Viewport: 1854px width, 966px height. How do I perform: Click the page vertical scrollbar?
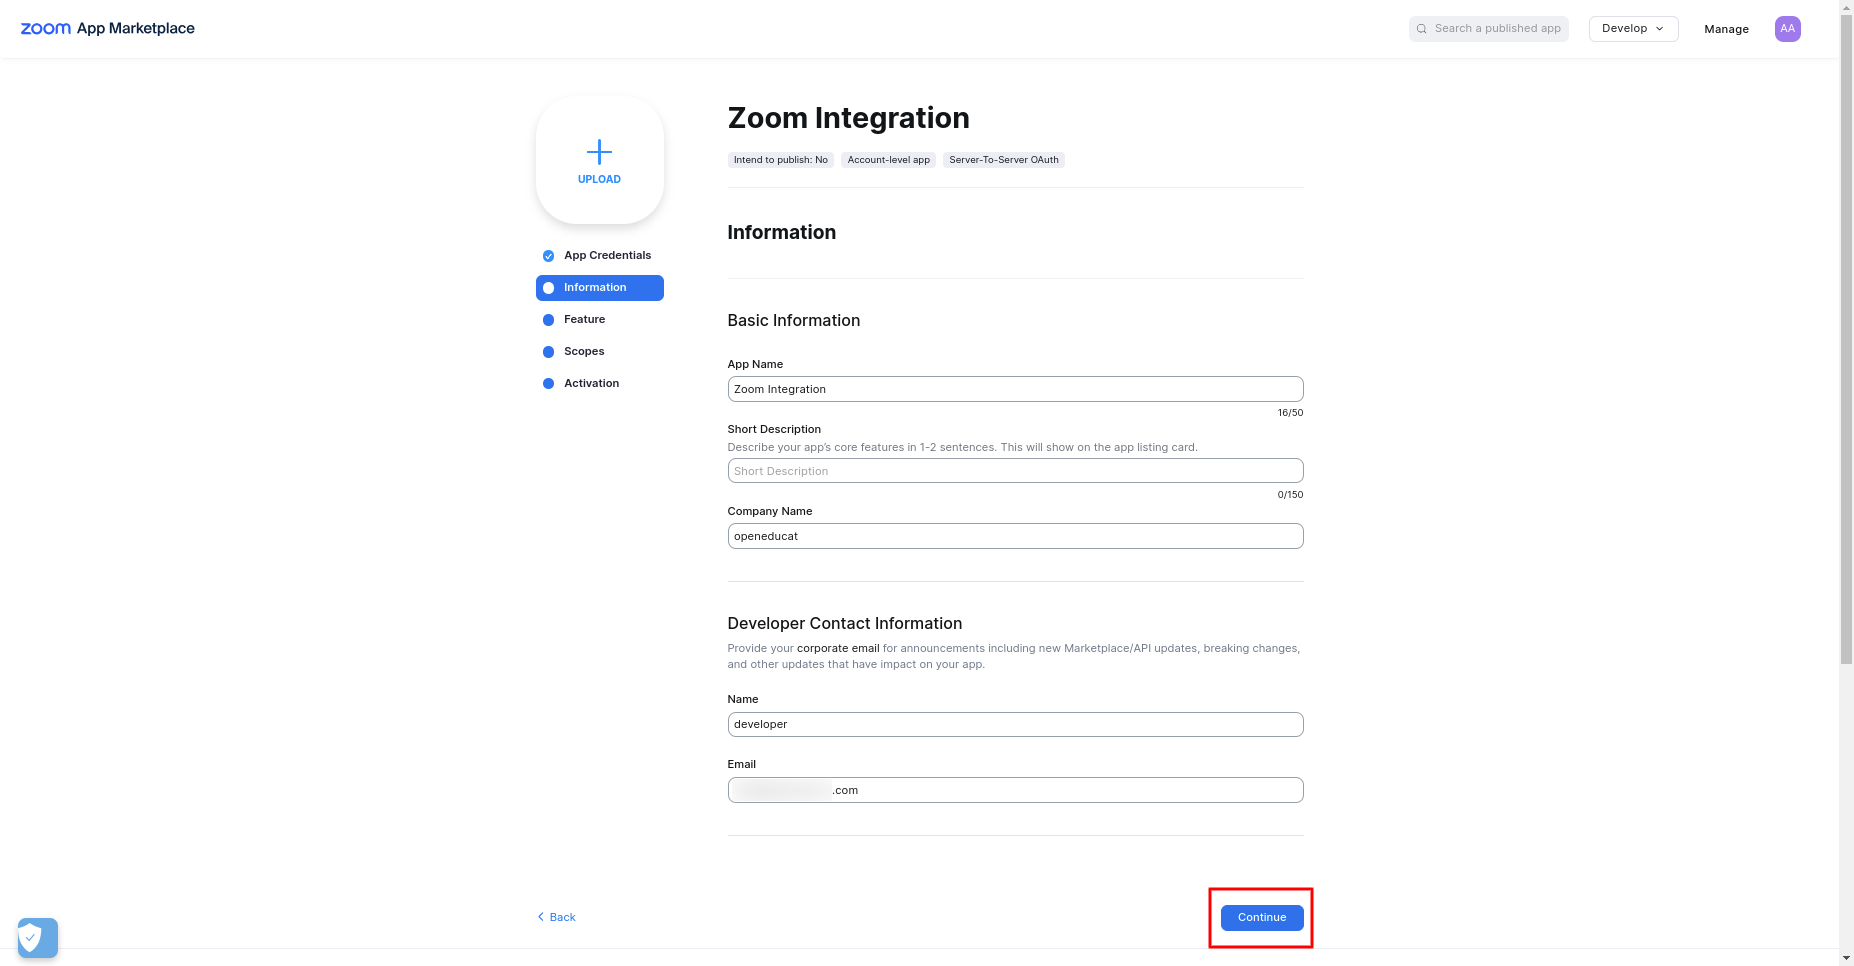click(1846, 350)
